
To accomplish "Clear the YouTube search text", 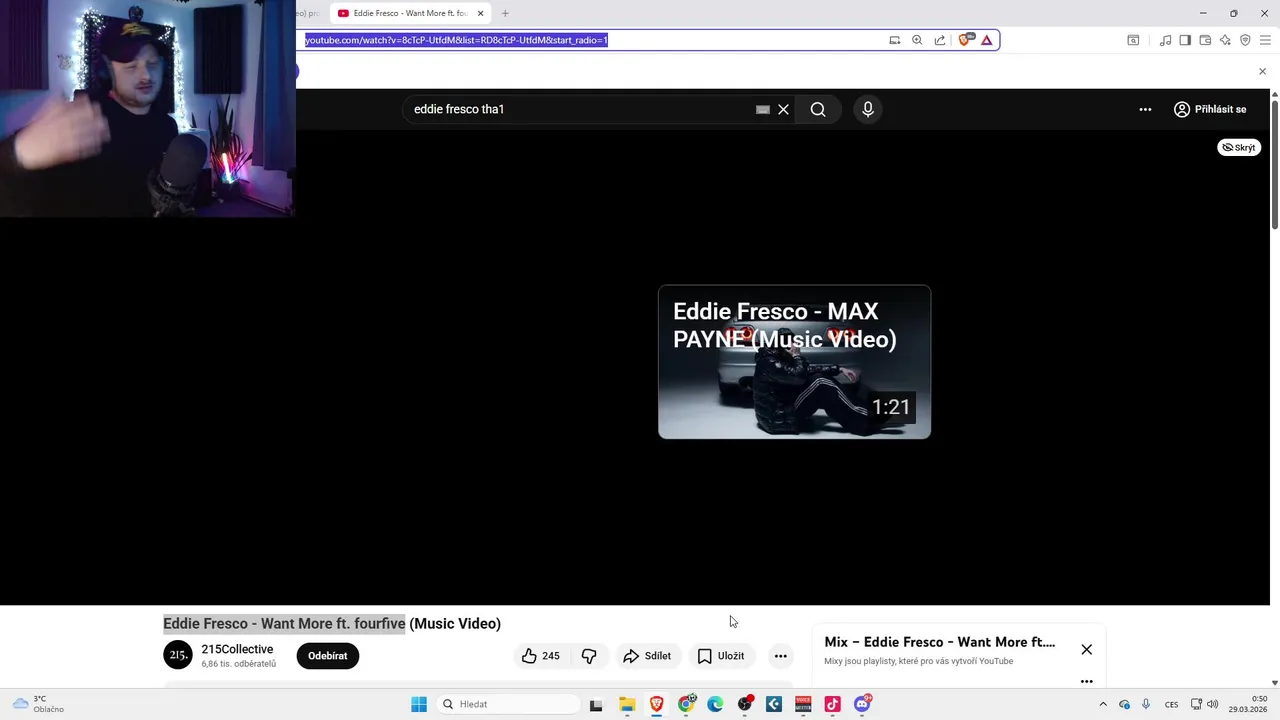I will (x=784, y=109).
